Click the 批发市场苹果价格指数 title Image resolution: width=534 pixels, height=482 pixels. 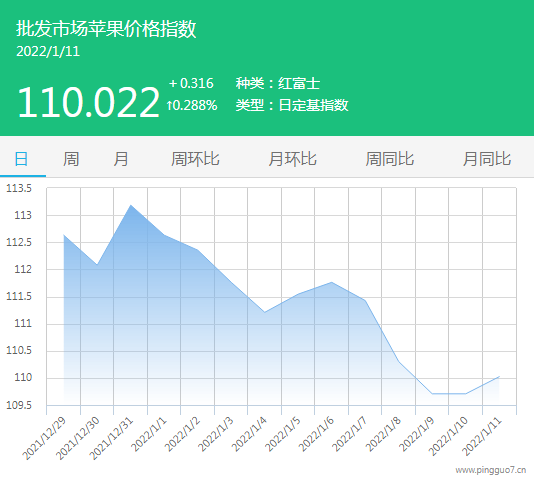click(106, 29)
